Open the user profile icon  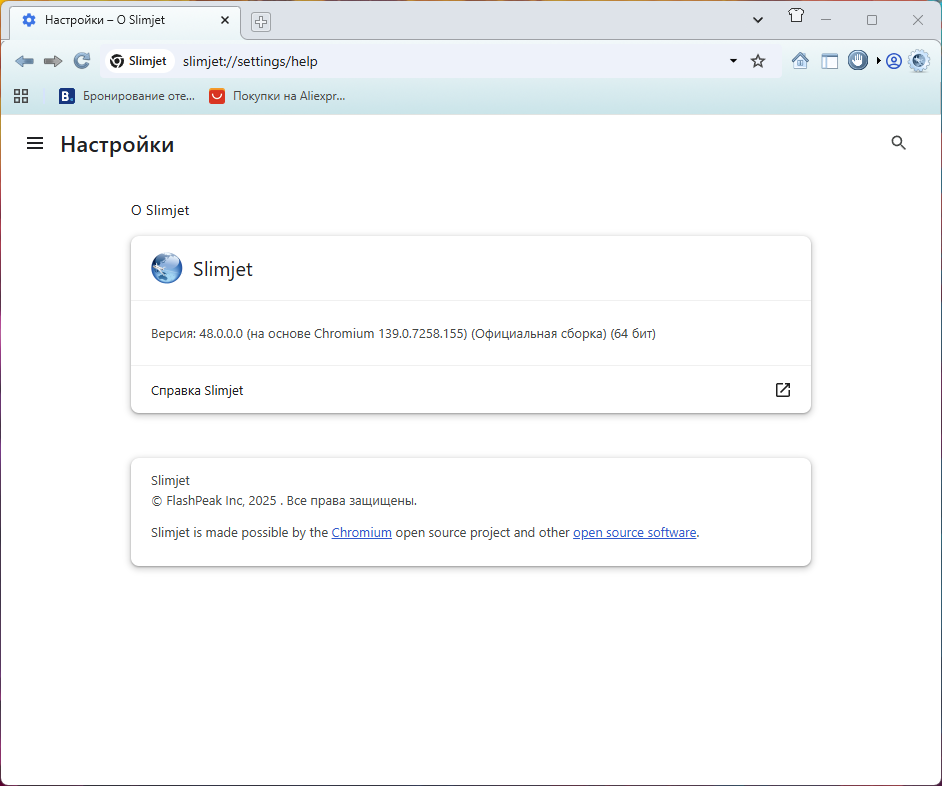tap(894, 61)
